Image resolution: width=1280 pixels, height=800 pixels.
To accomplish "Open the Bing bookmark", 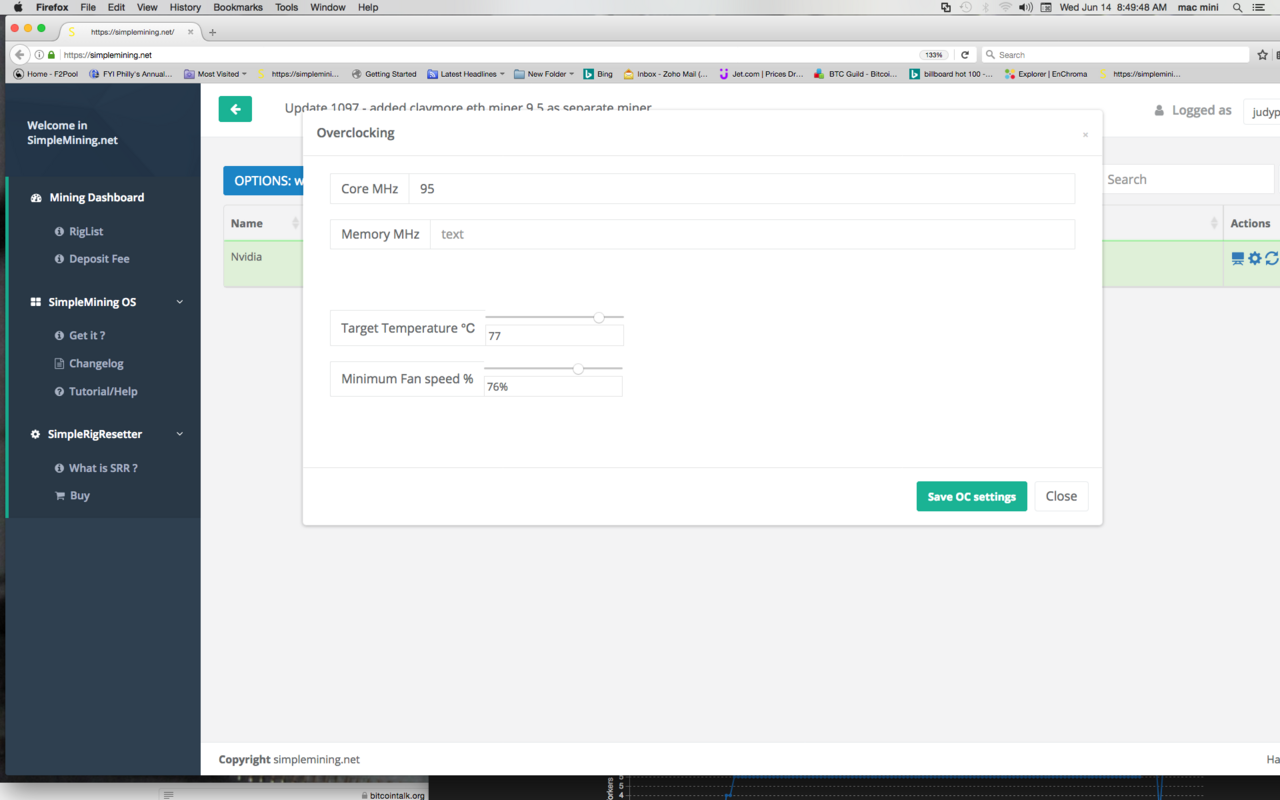I will (x=598, y=74).
